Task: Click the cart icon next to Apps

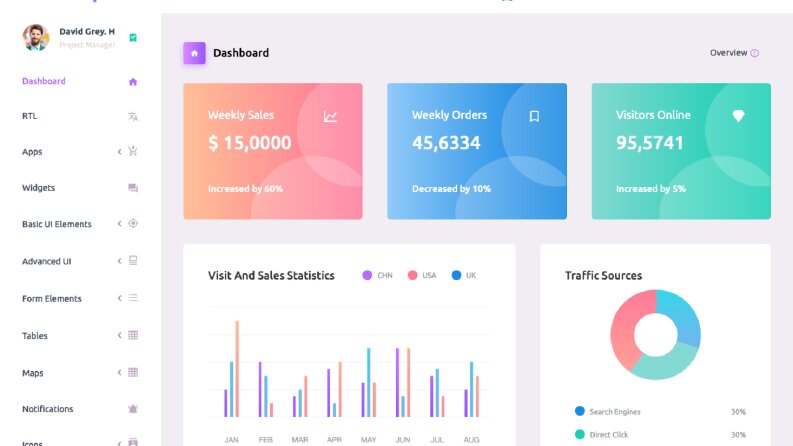Action: pos(133,151)
